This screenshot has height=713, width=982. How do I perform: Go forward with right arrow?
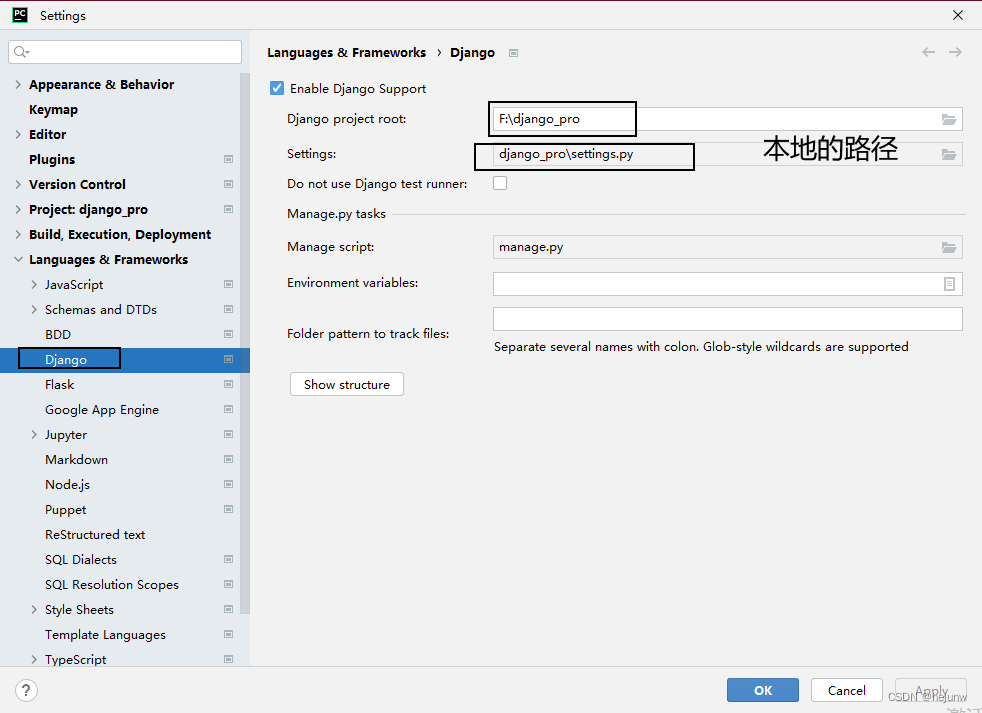click(955, 52)
